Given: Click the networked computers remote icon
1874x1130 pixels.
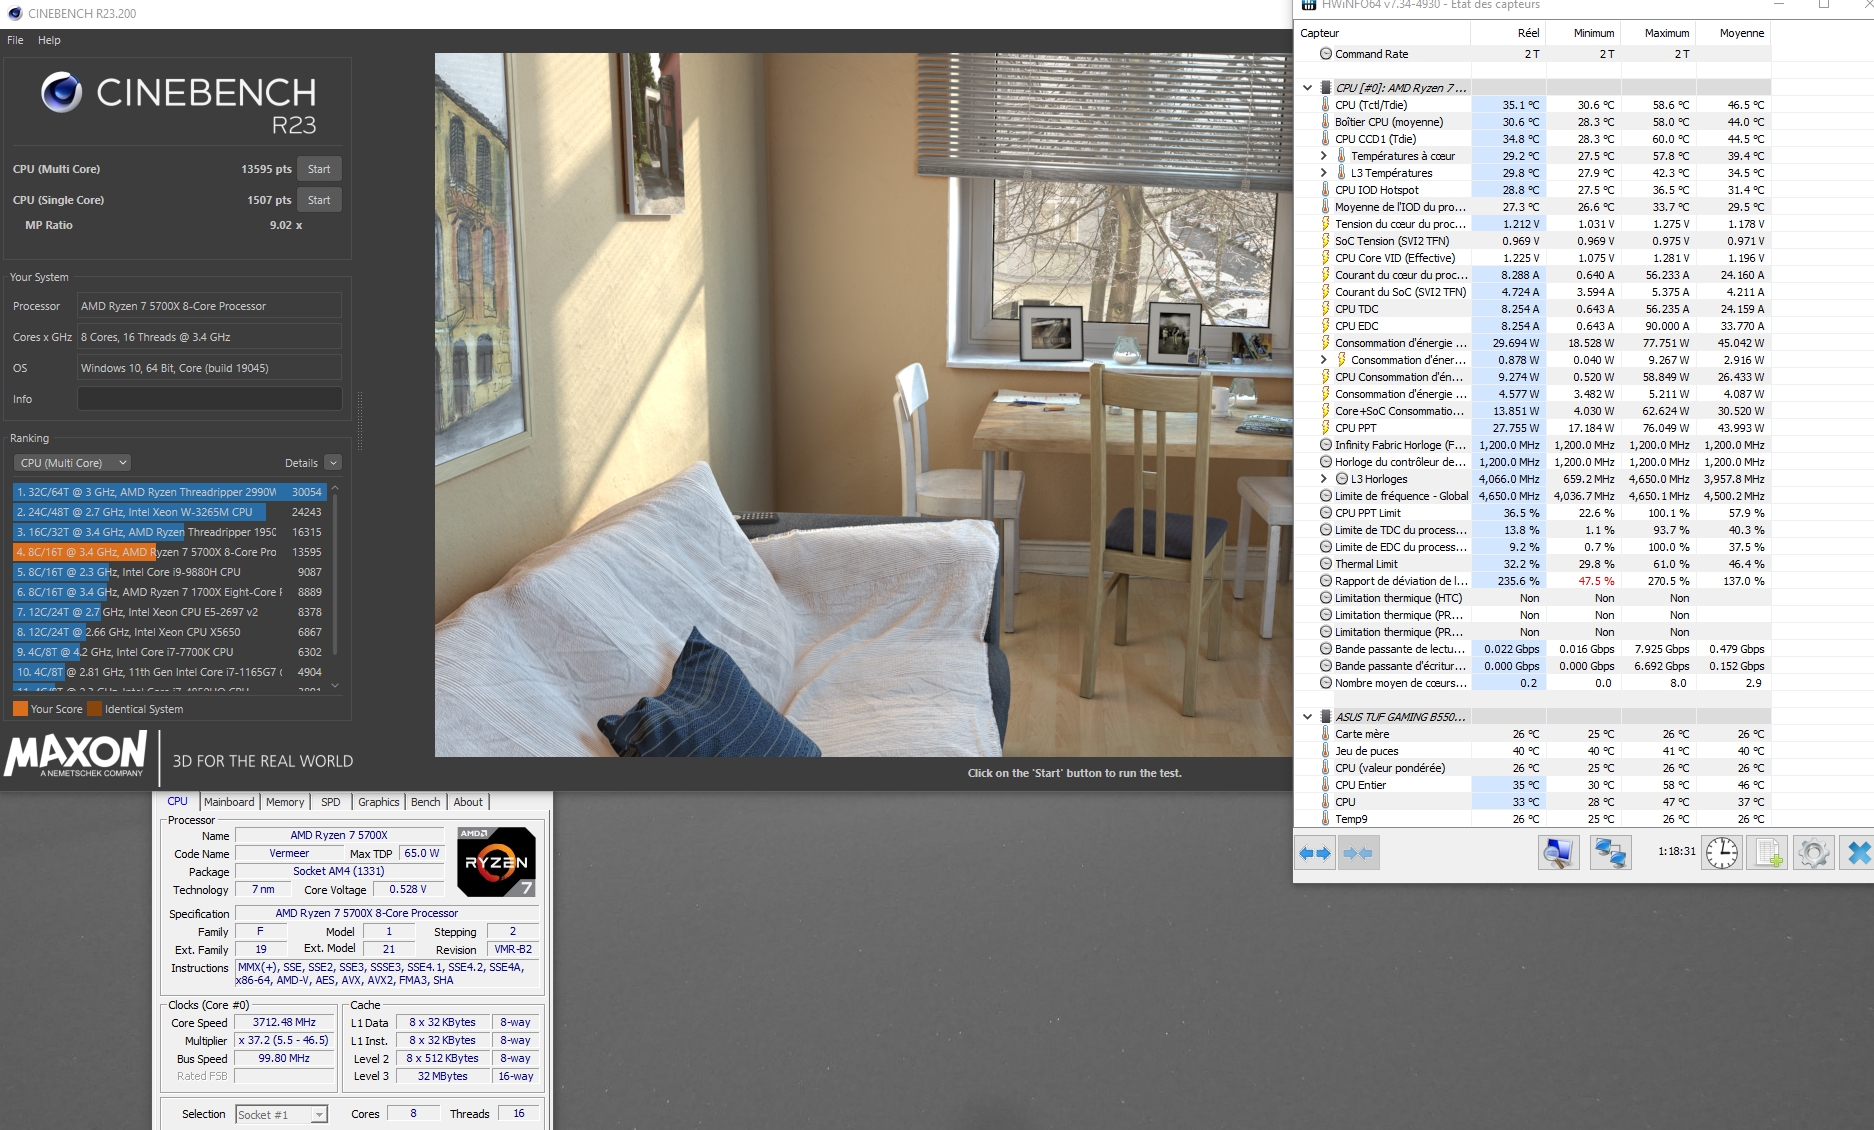Looking at the screenshot, I should pyautogui.click(x=1610, y=853).
